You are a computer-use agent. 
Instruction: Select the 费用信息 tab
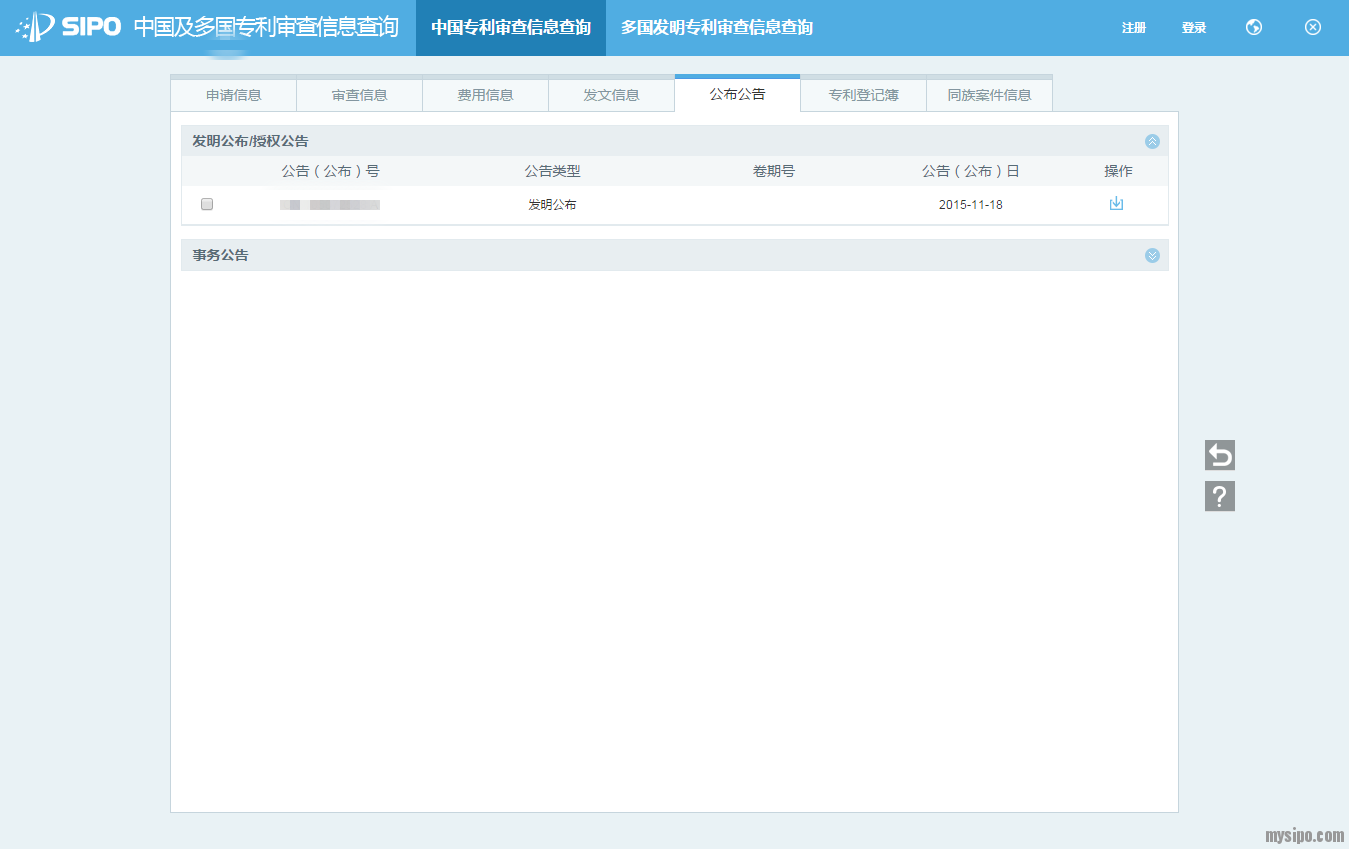(x=486, y=95)
